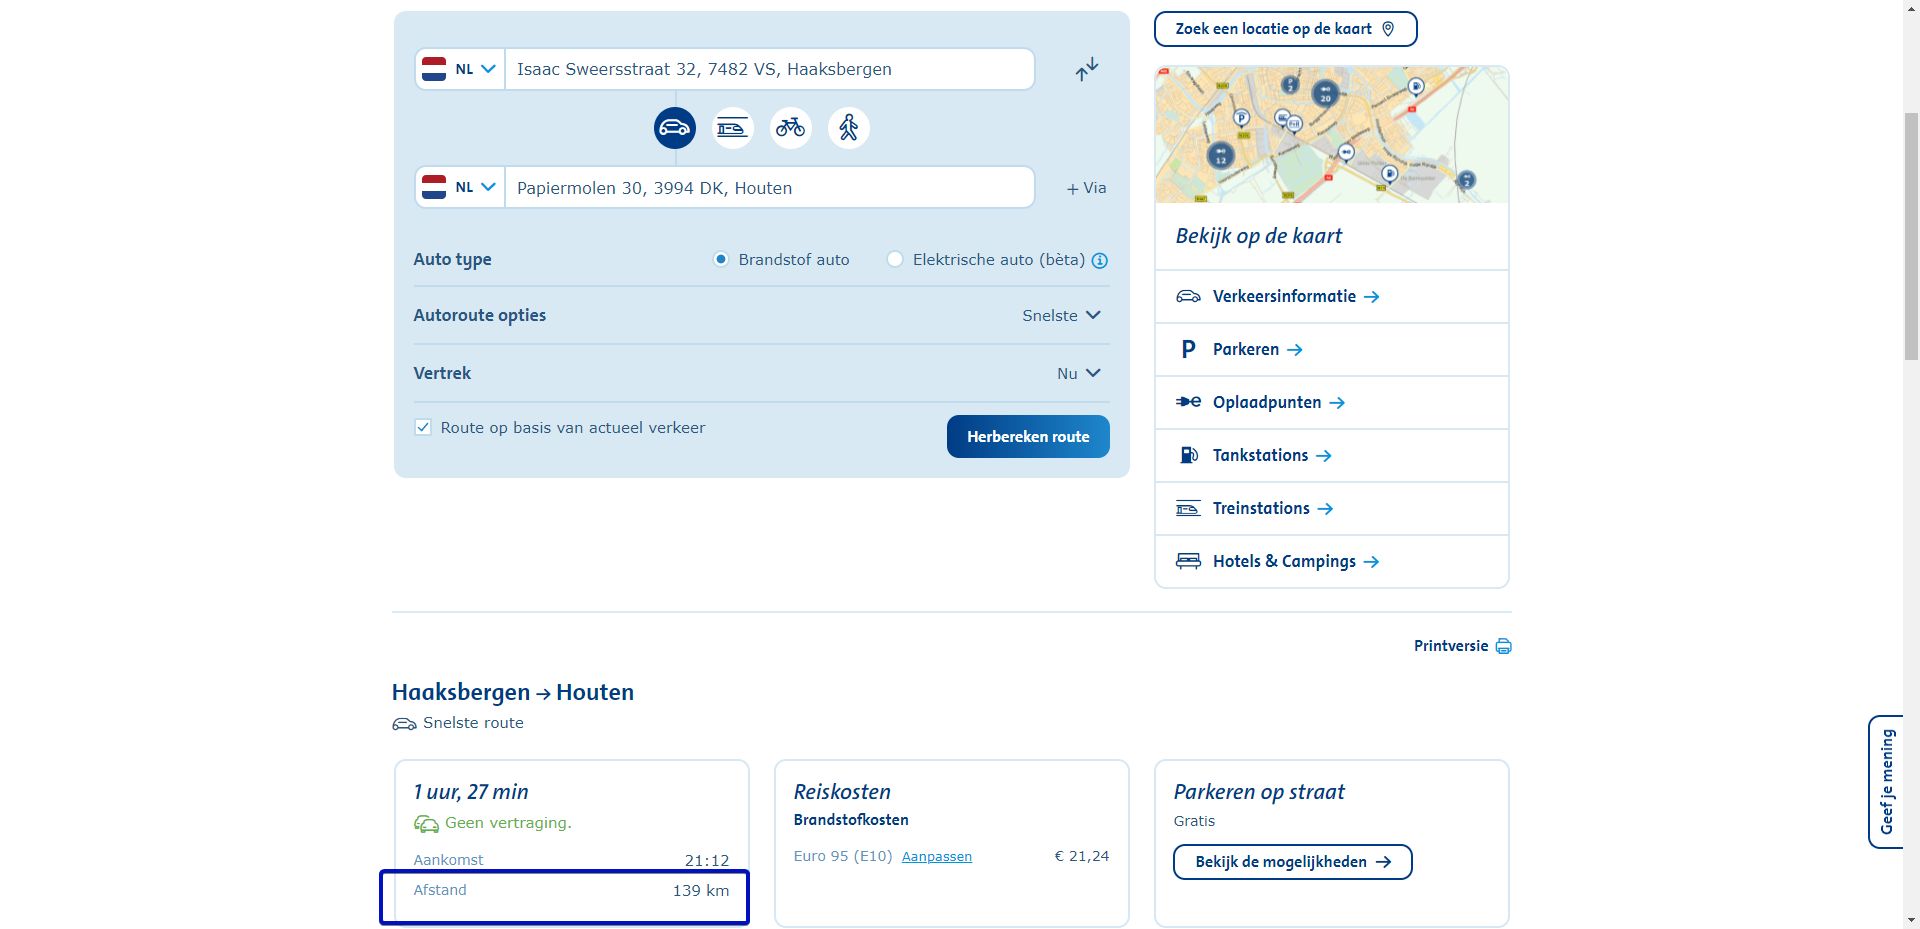
Task: Select Elektrische auto (bèta) option
Action: pos(895,260)
